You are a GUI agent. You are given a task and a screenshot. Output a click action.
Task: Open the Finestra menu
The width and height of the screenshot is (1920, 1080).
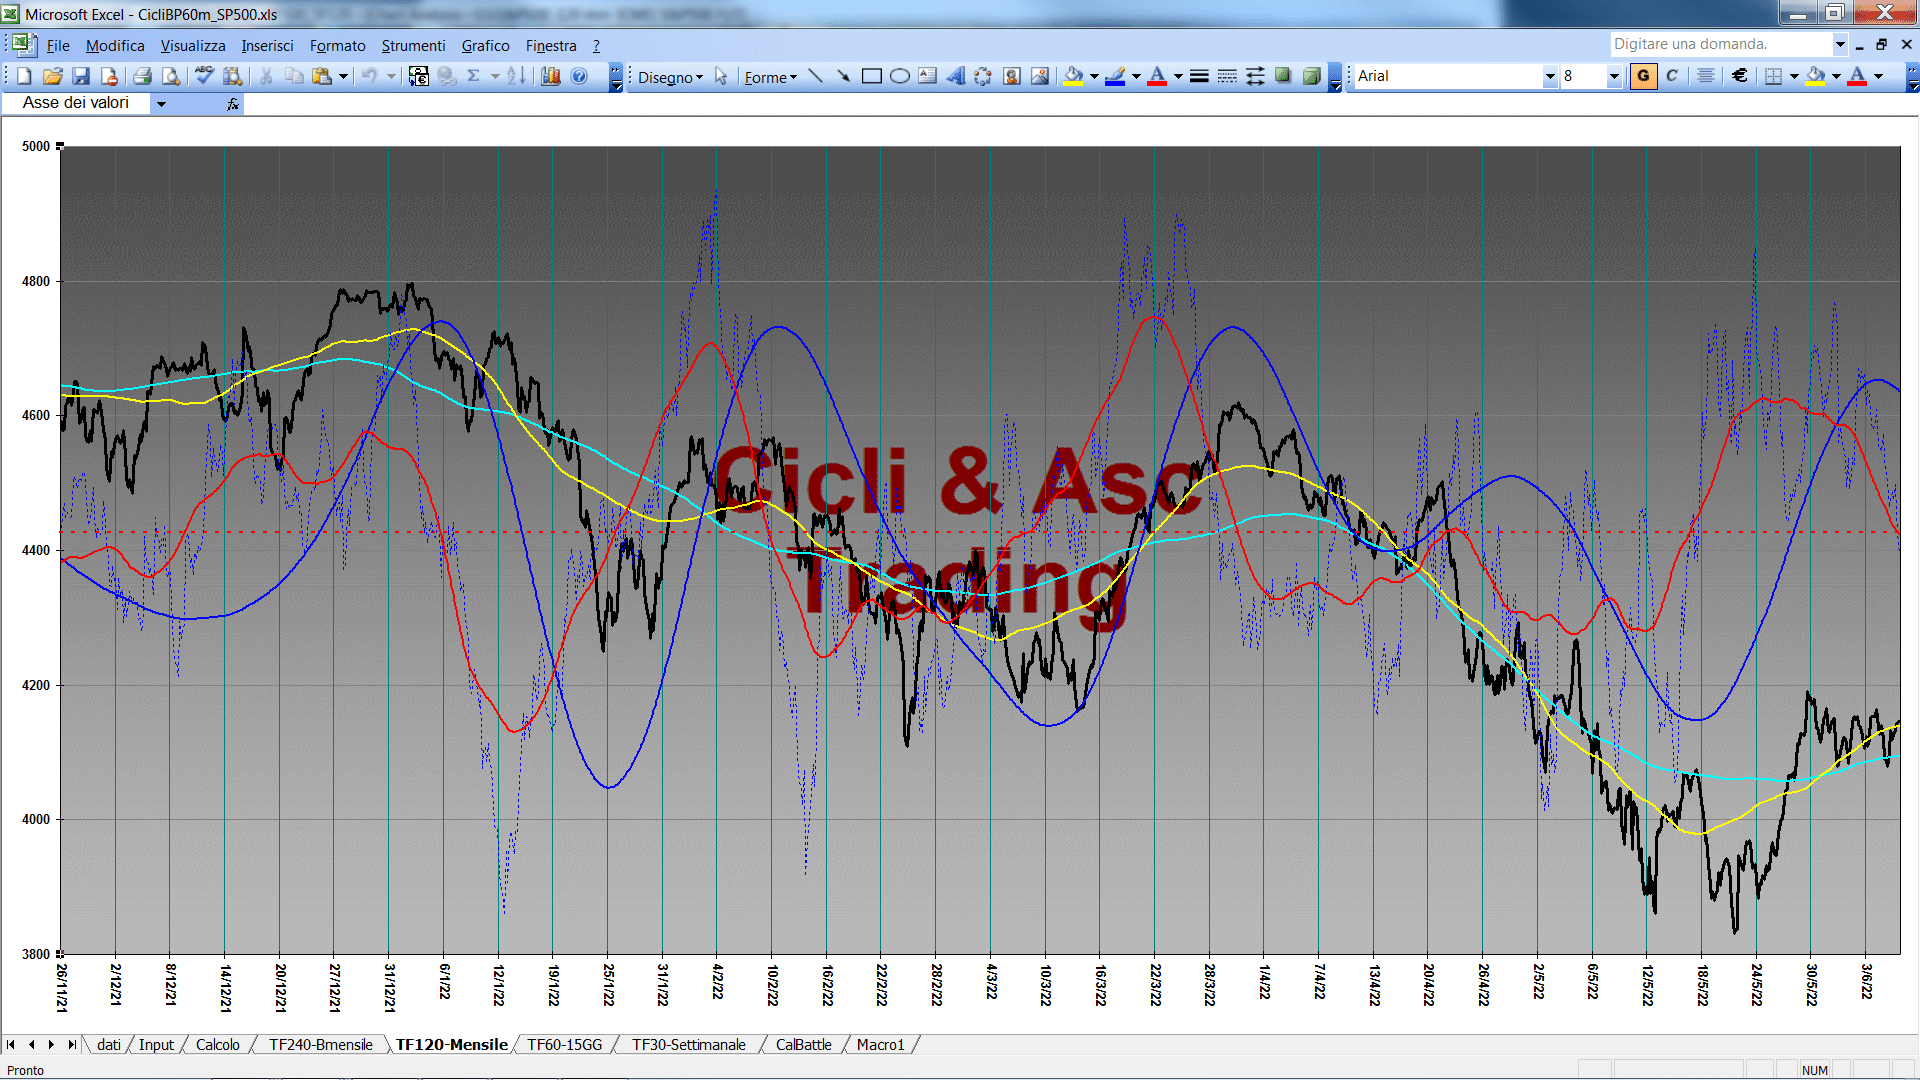pyautogui.click(x=551, y=46)
